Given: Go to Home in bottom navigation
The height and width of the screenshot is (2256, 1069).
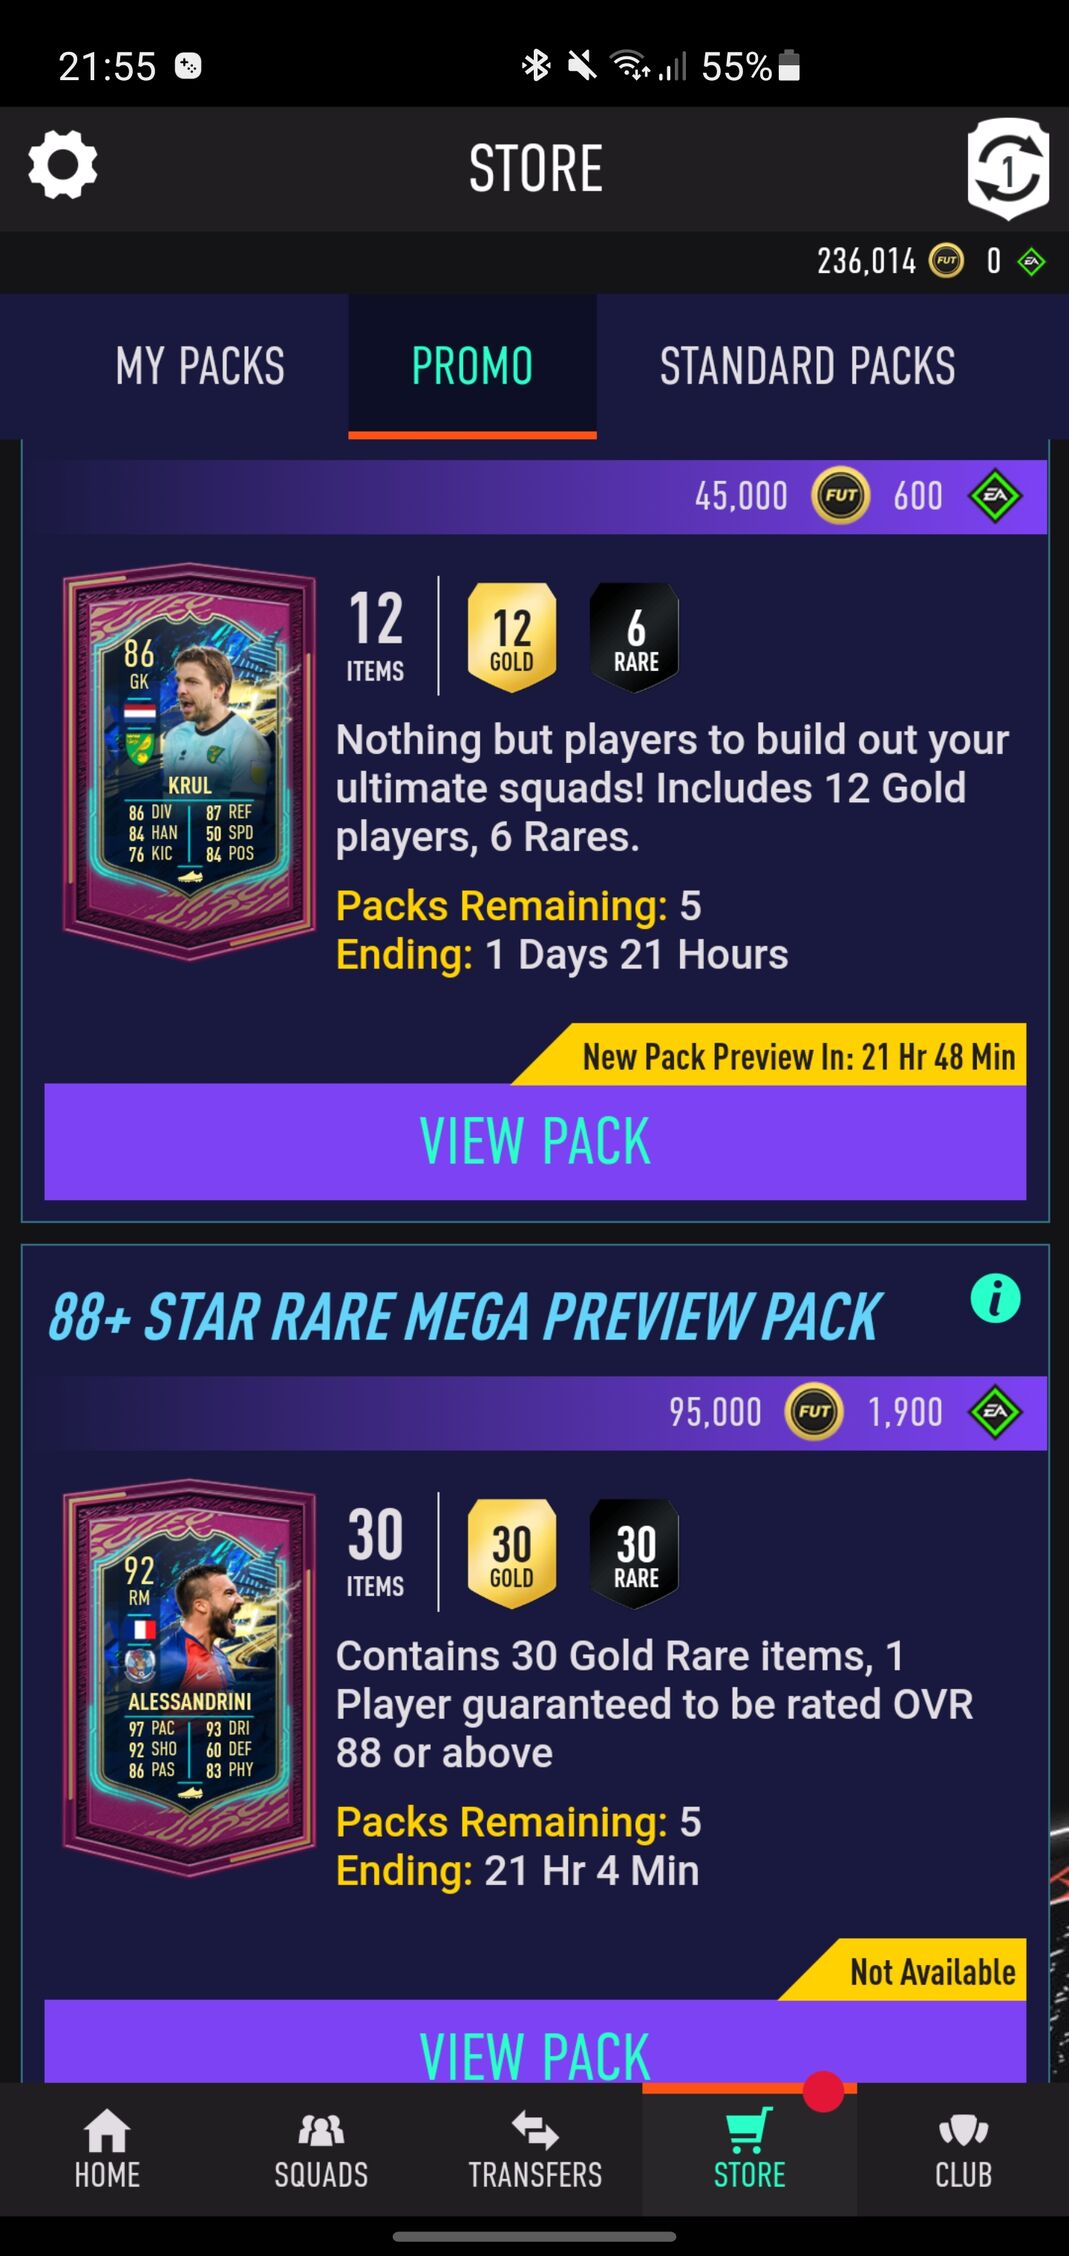Looking at the screenshot, I should (x=107, y=2149).
